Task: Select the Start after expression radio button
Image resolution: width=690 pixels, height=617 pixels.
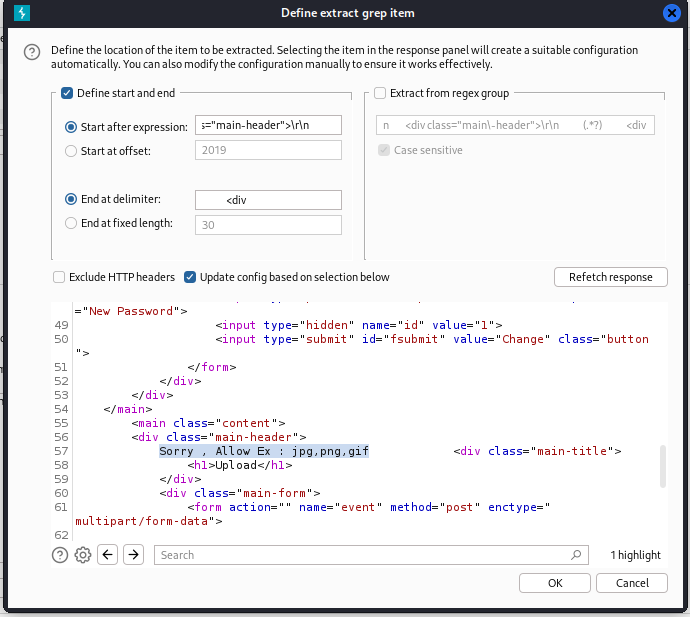Action: 71,127
